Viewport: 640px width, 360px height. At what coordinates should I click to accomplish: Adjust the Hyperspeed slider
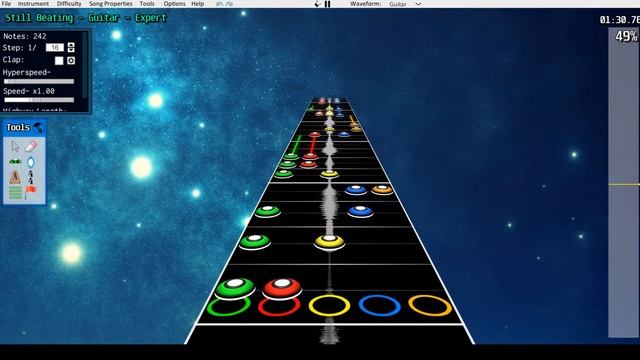(x=39, y=82)
